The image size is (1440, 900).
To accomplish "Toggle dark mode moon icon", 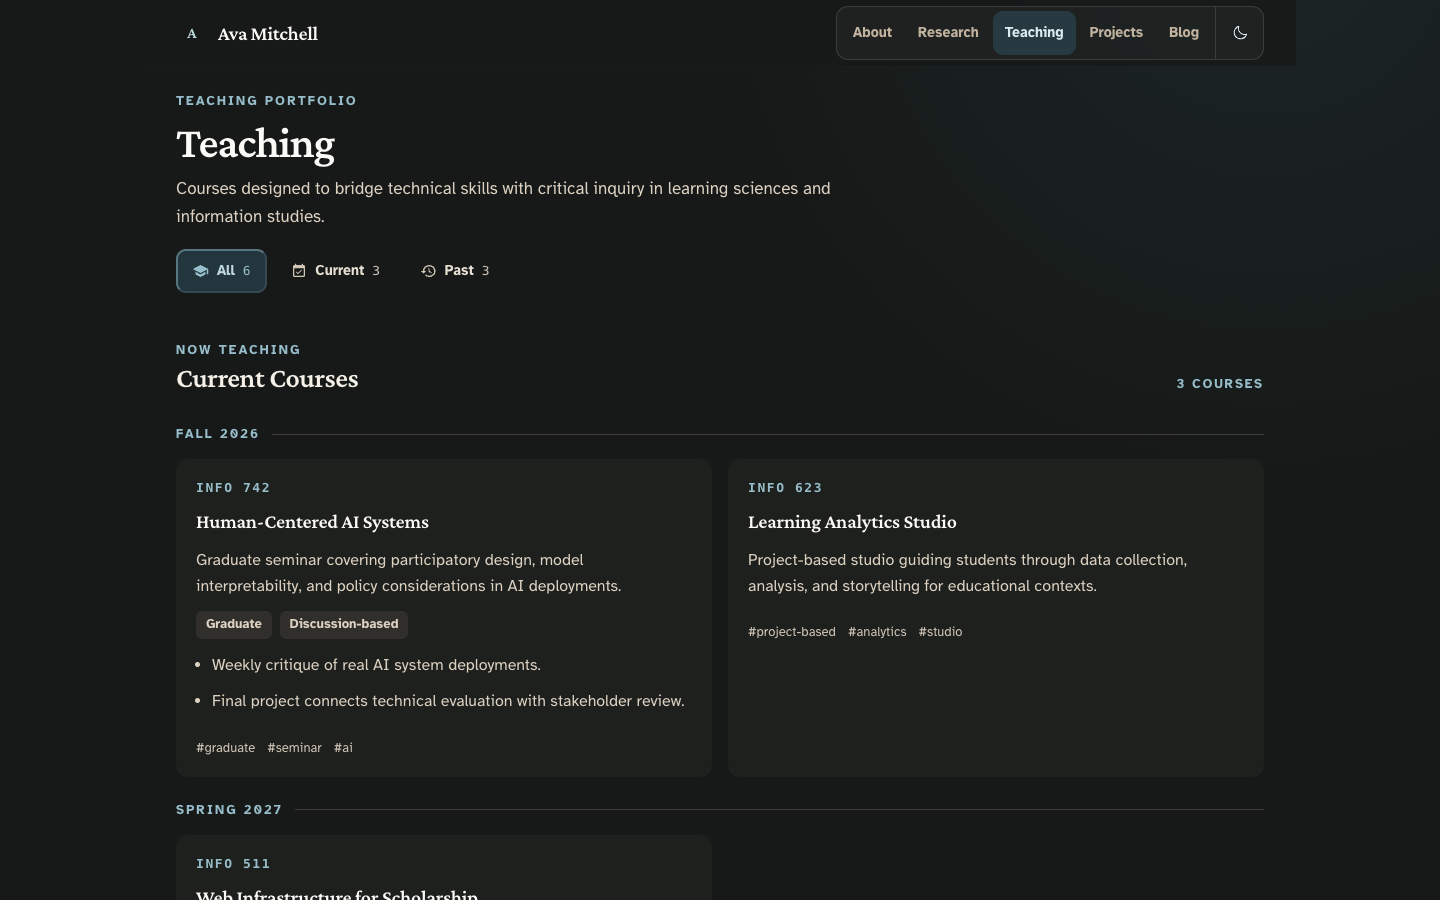I will (1240, 33).
